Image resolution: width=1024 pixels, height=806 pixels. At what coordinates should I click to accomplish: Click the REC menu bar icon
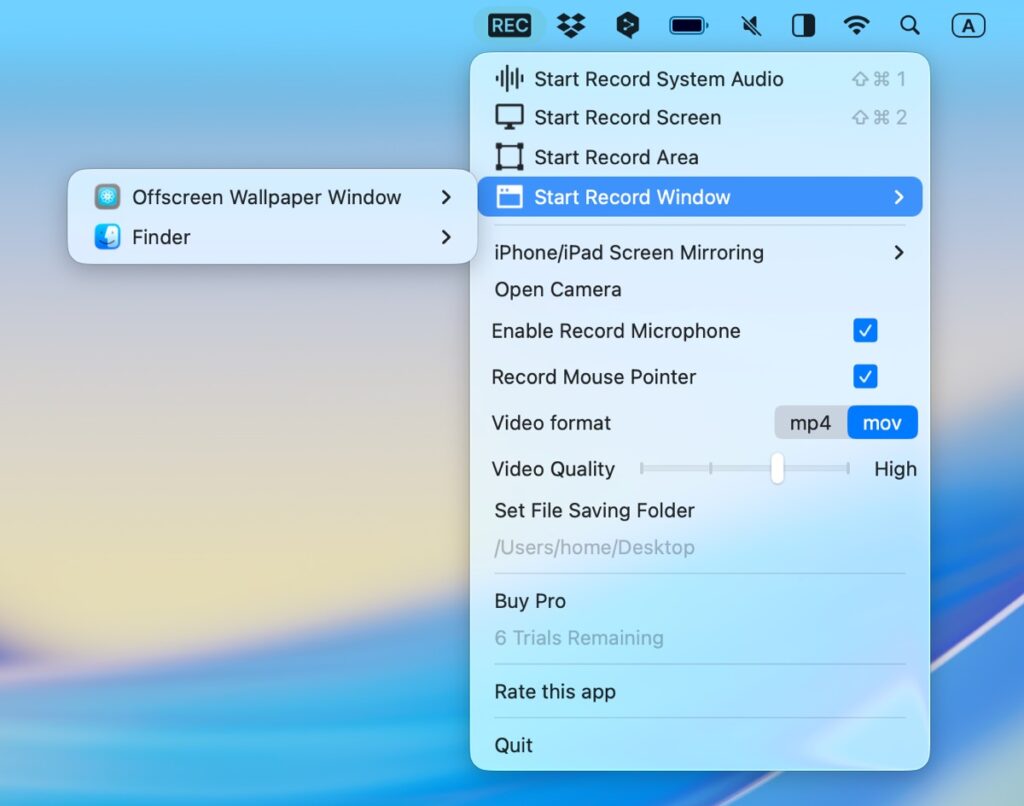(509, 26)
